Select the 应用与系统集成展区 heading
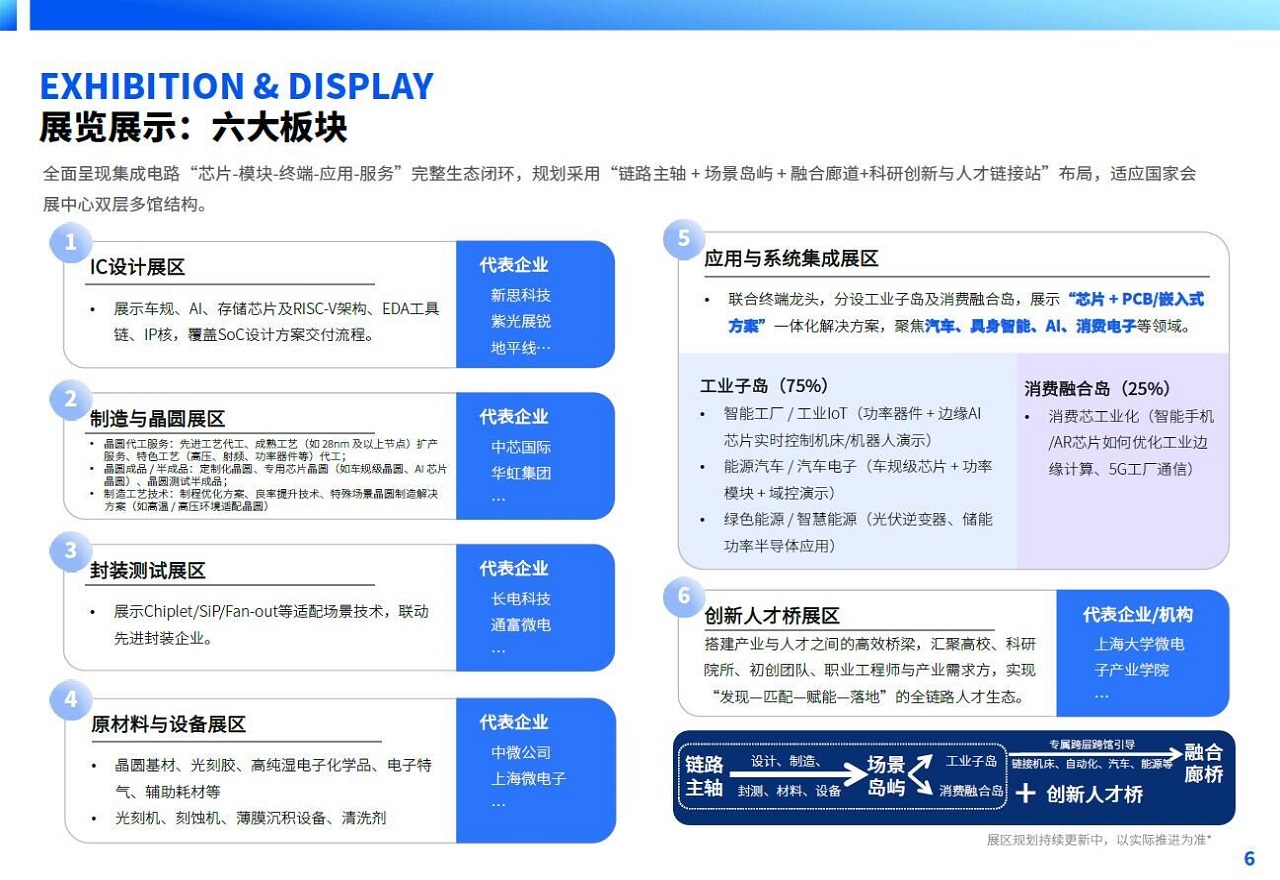Viewport: 1280px width, 880px height. [x=791, y=259]
